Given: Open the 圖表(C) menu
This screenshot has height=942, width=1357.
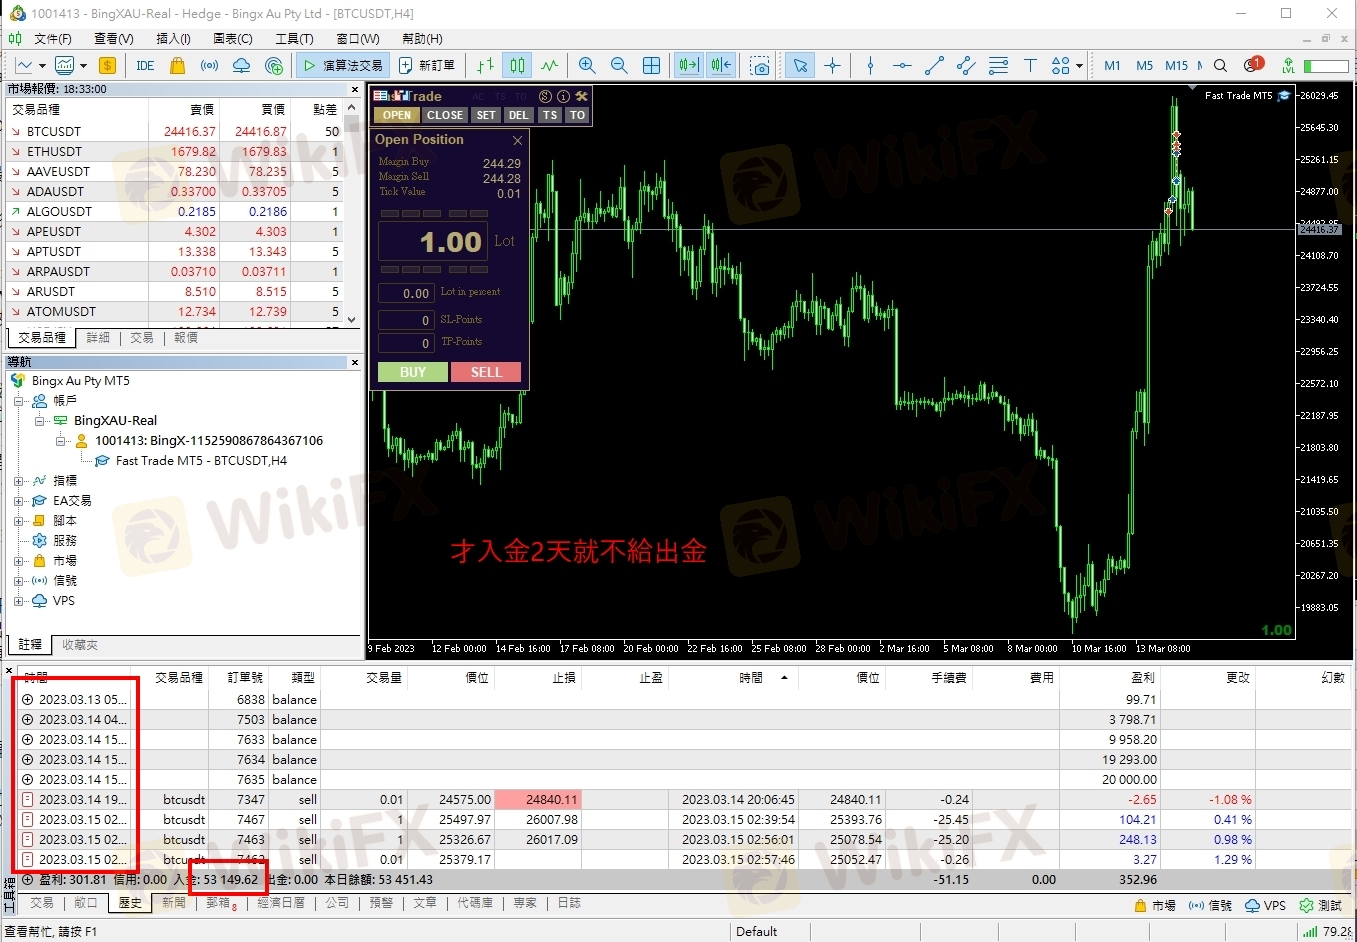Looking at the screenshot, I should [232, 38].
